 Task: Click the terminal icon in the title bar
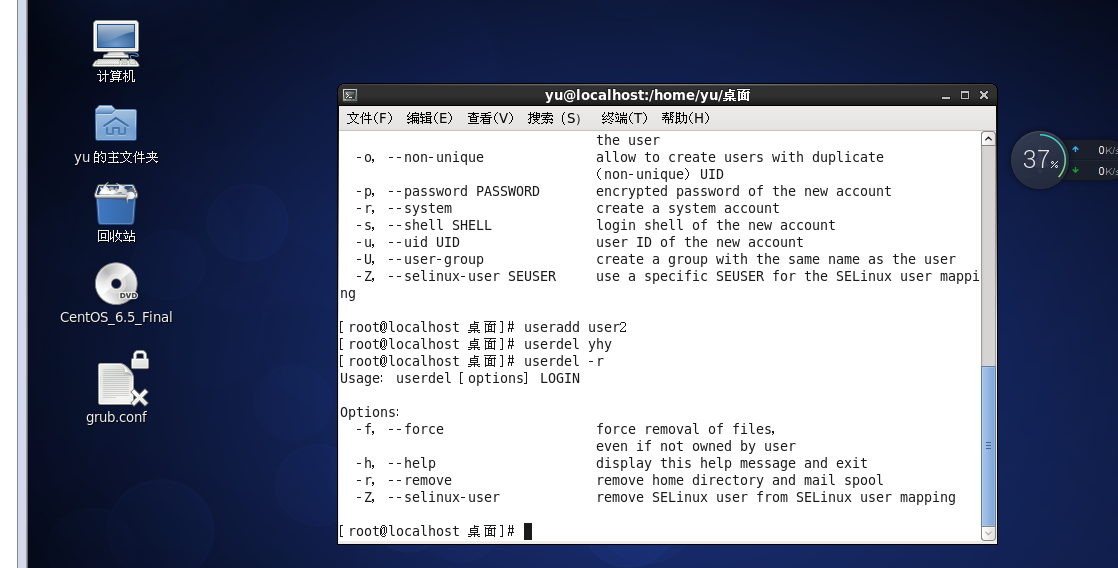(349, 95)
